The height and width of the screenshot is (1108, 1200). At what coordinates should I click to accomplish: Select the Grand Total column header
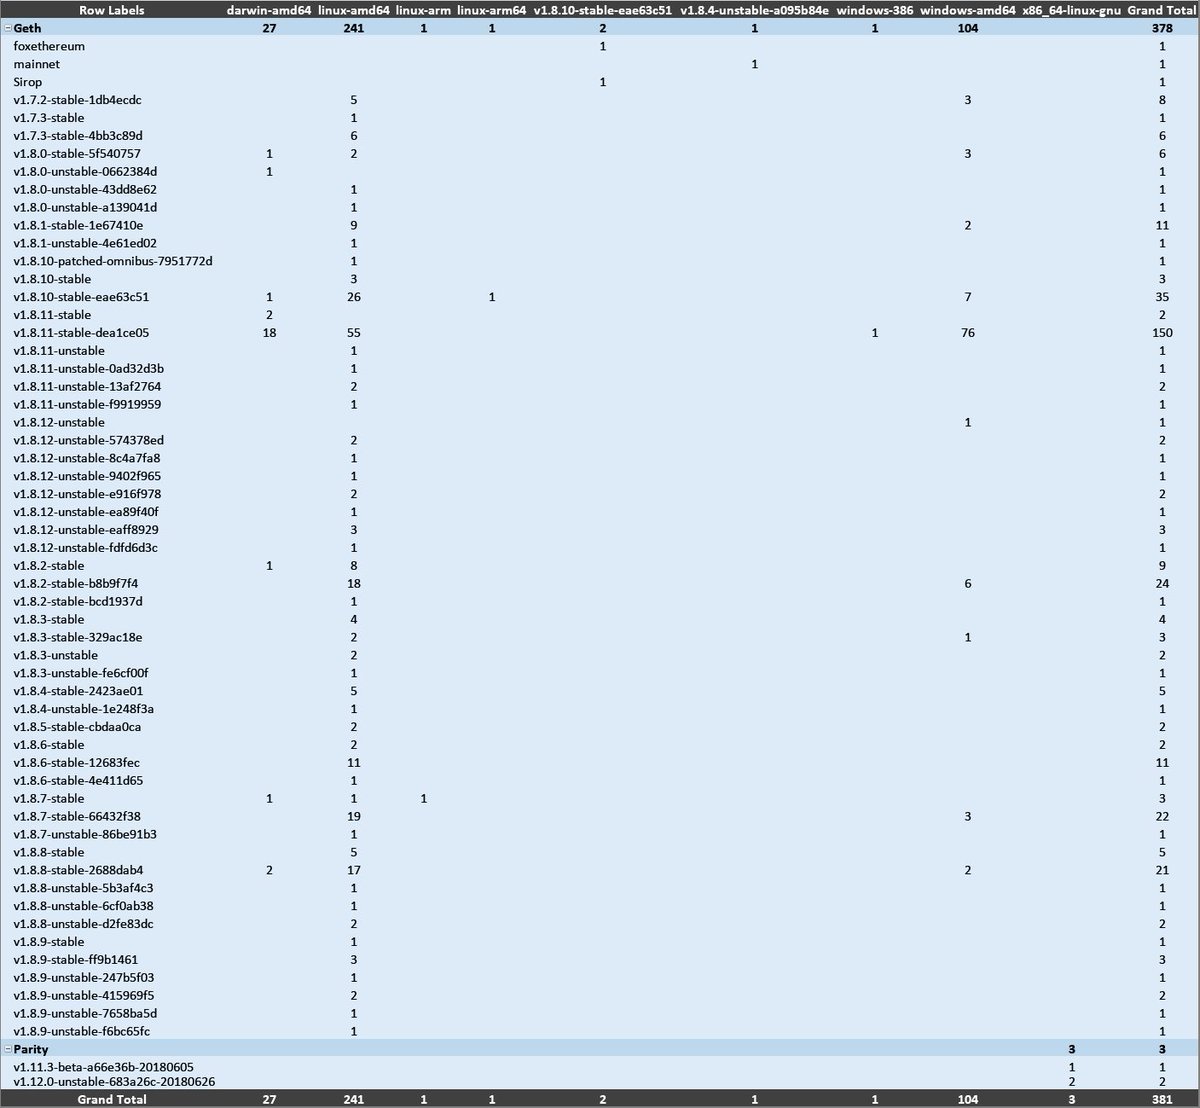click(x=1162, y=10)
